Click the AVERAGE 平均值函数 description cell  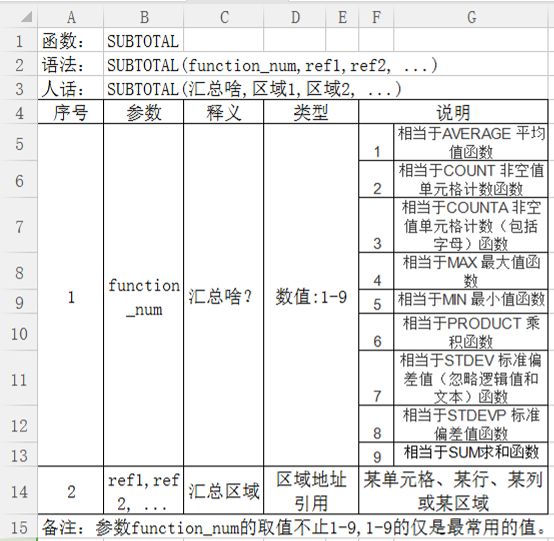click(471, 142)
